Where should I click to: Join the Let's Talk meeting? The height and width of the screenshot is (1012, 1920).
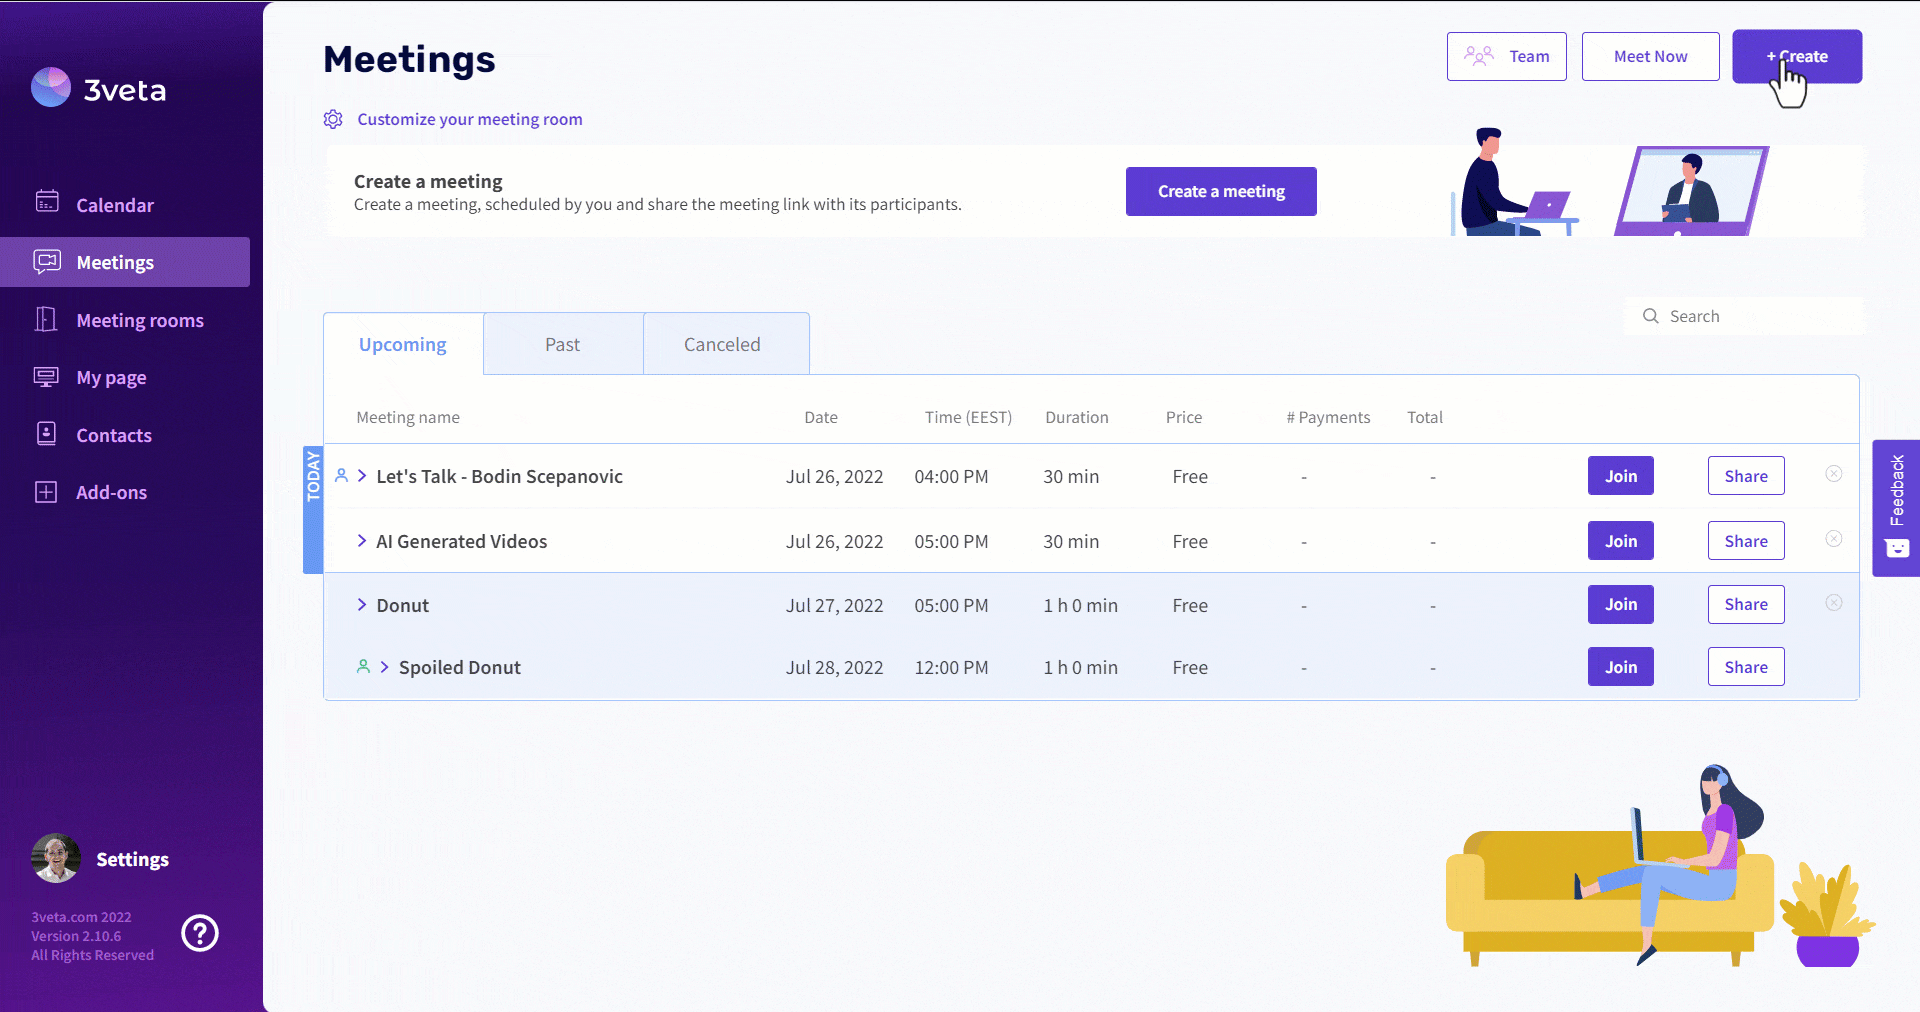click(1621, 476)
